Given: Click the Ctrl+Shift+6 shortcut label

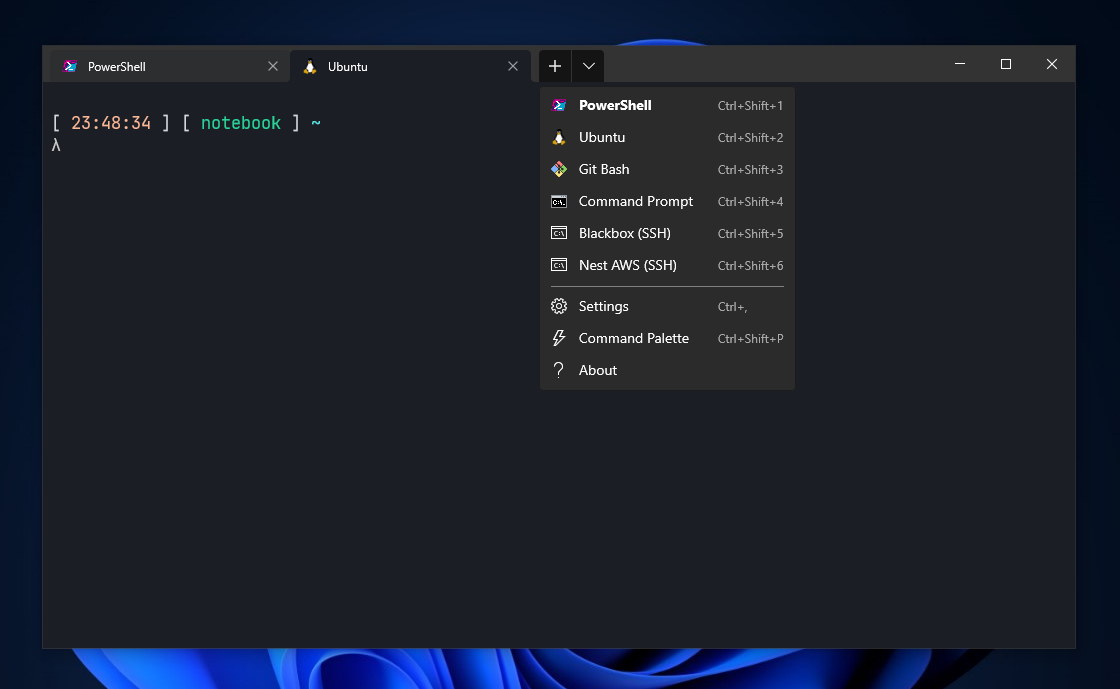Looking at the screenshot, I should tap(750, 266).
